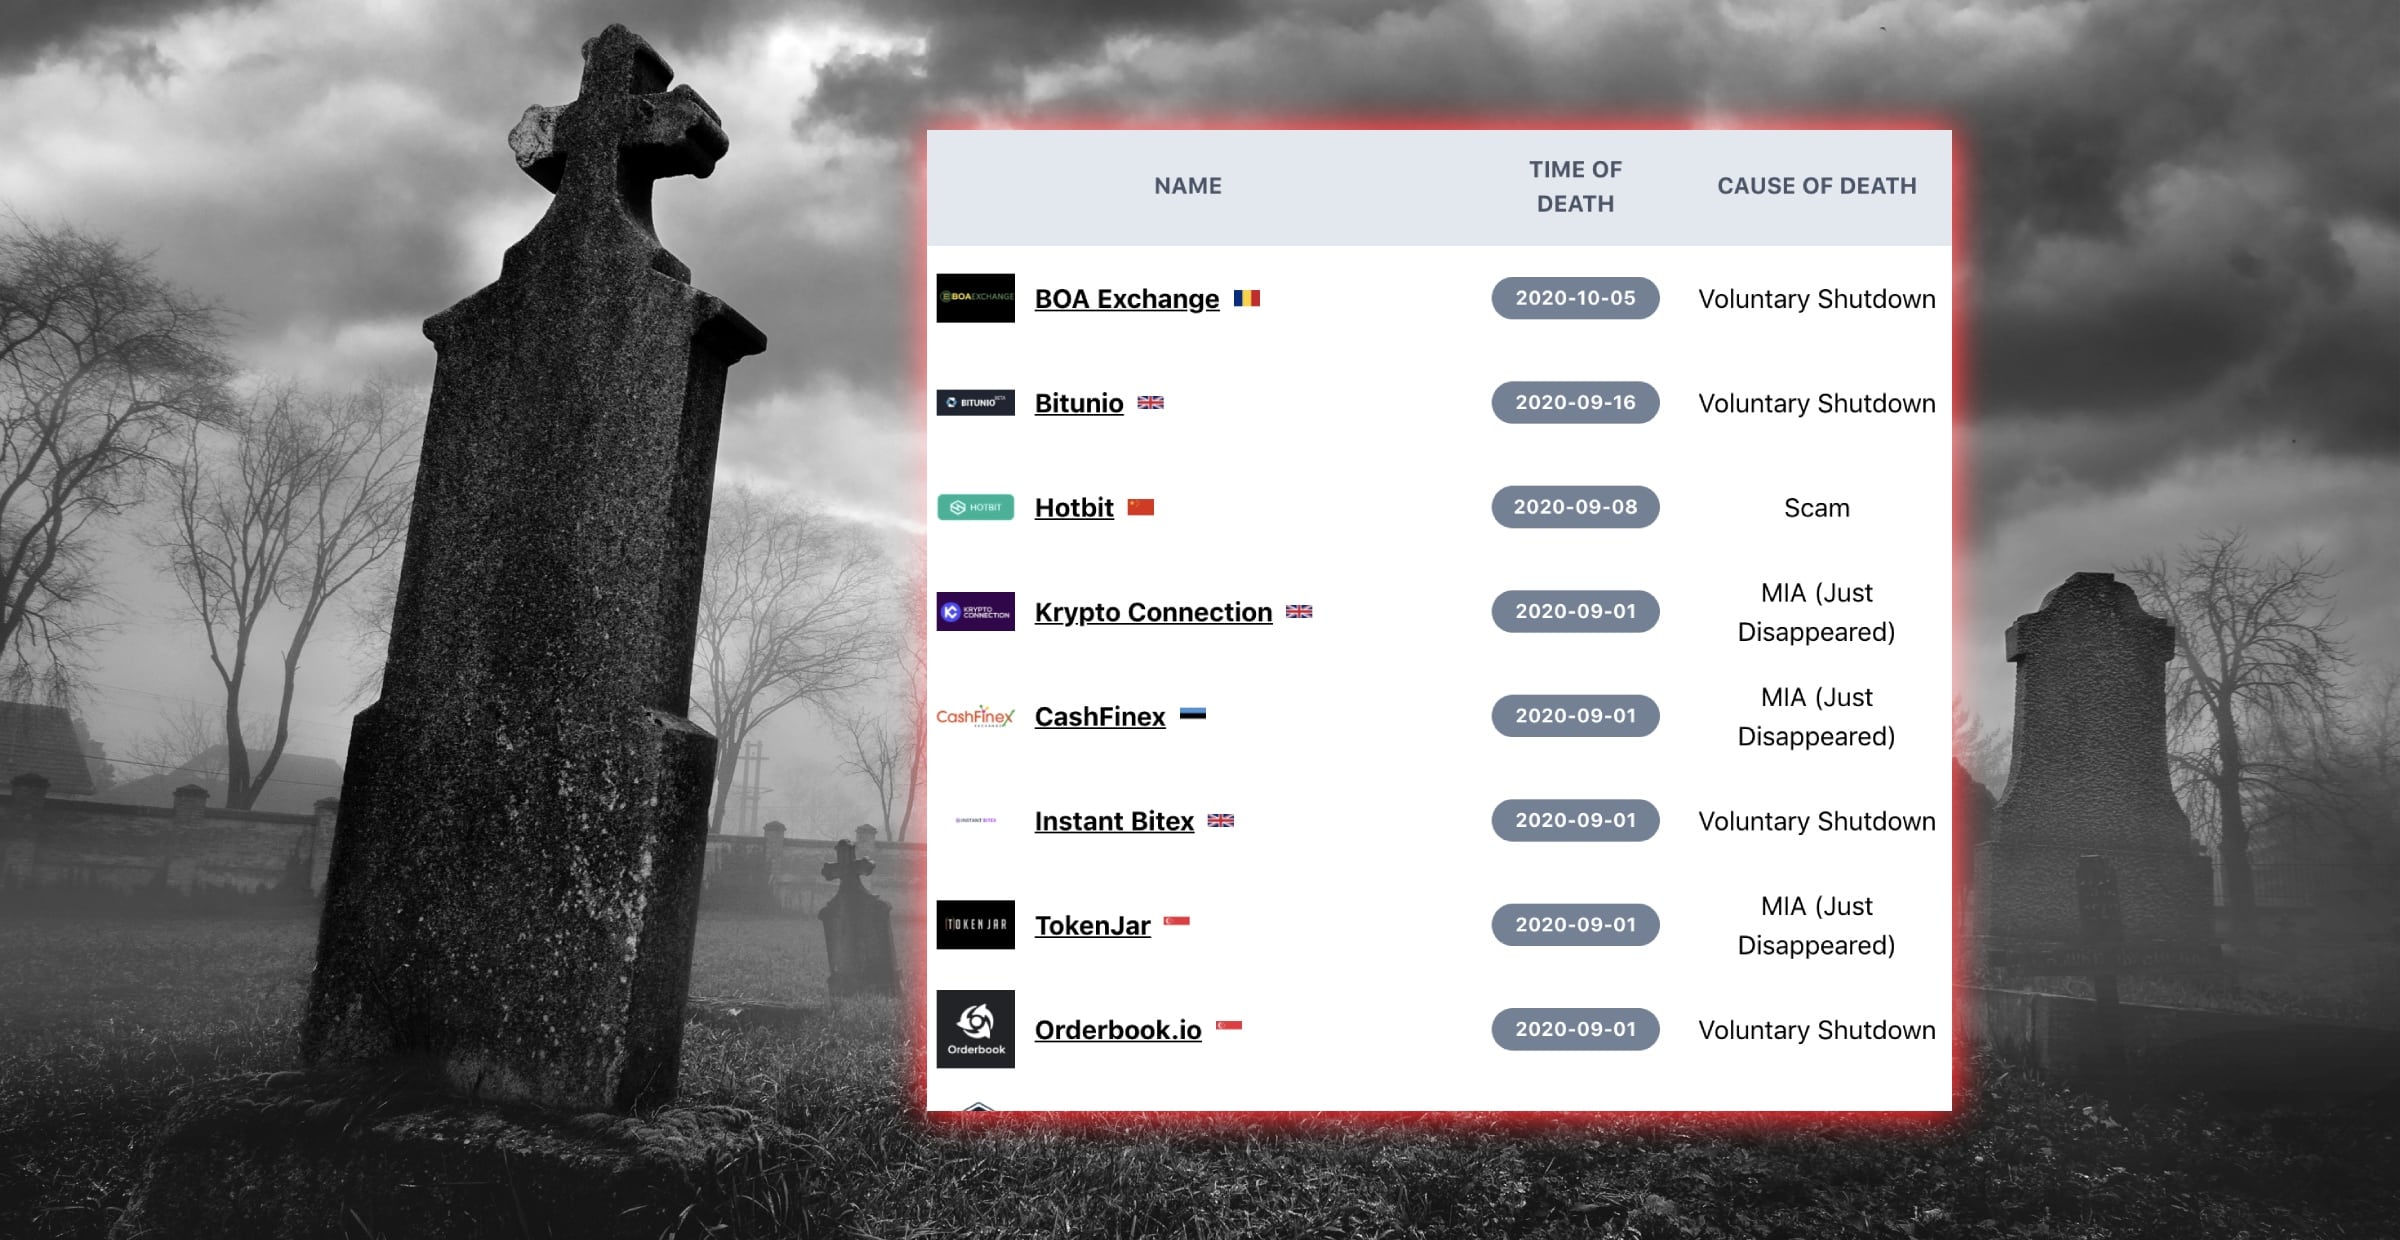Click the Instant Bitex small logo
This screenshot has width=2400, height=1240.
[x=975, y=820]
